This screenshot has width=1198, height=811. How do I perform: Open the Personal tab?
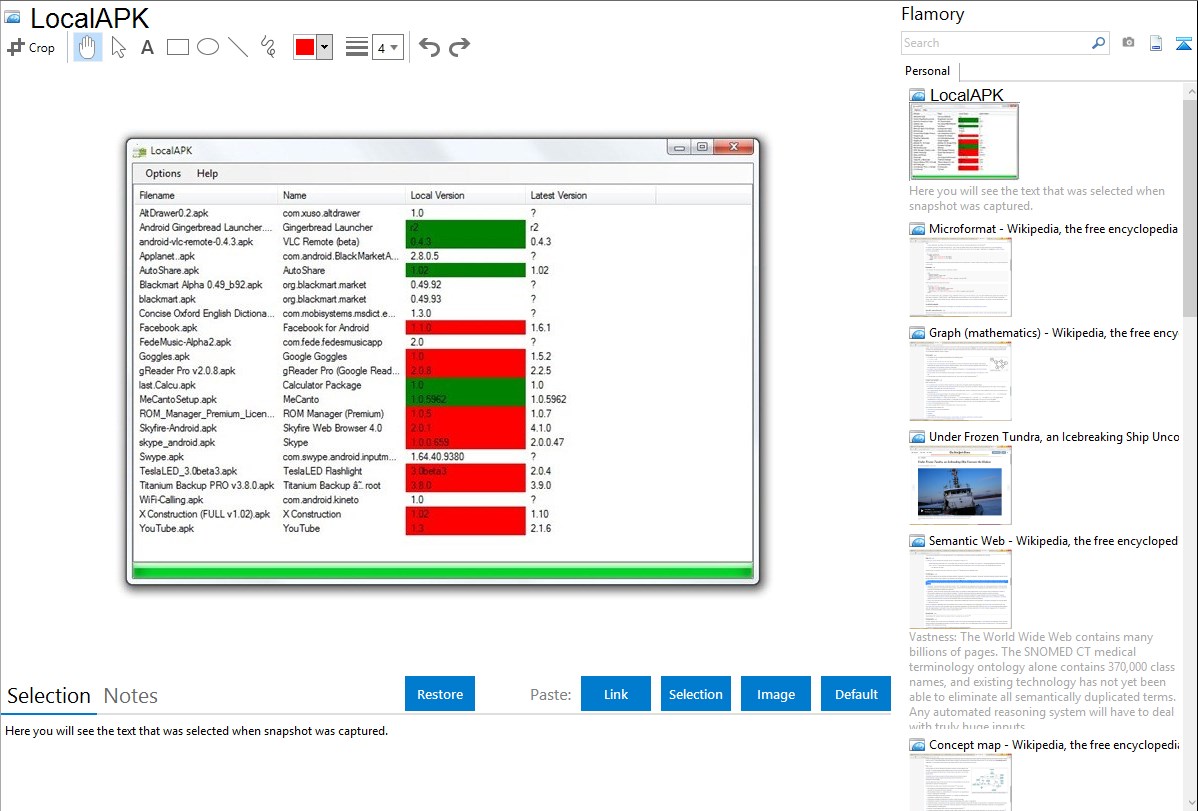pyautogui.click(x=927, y=71)
